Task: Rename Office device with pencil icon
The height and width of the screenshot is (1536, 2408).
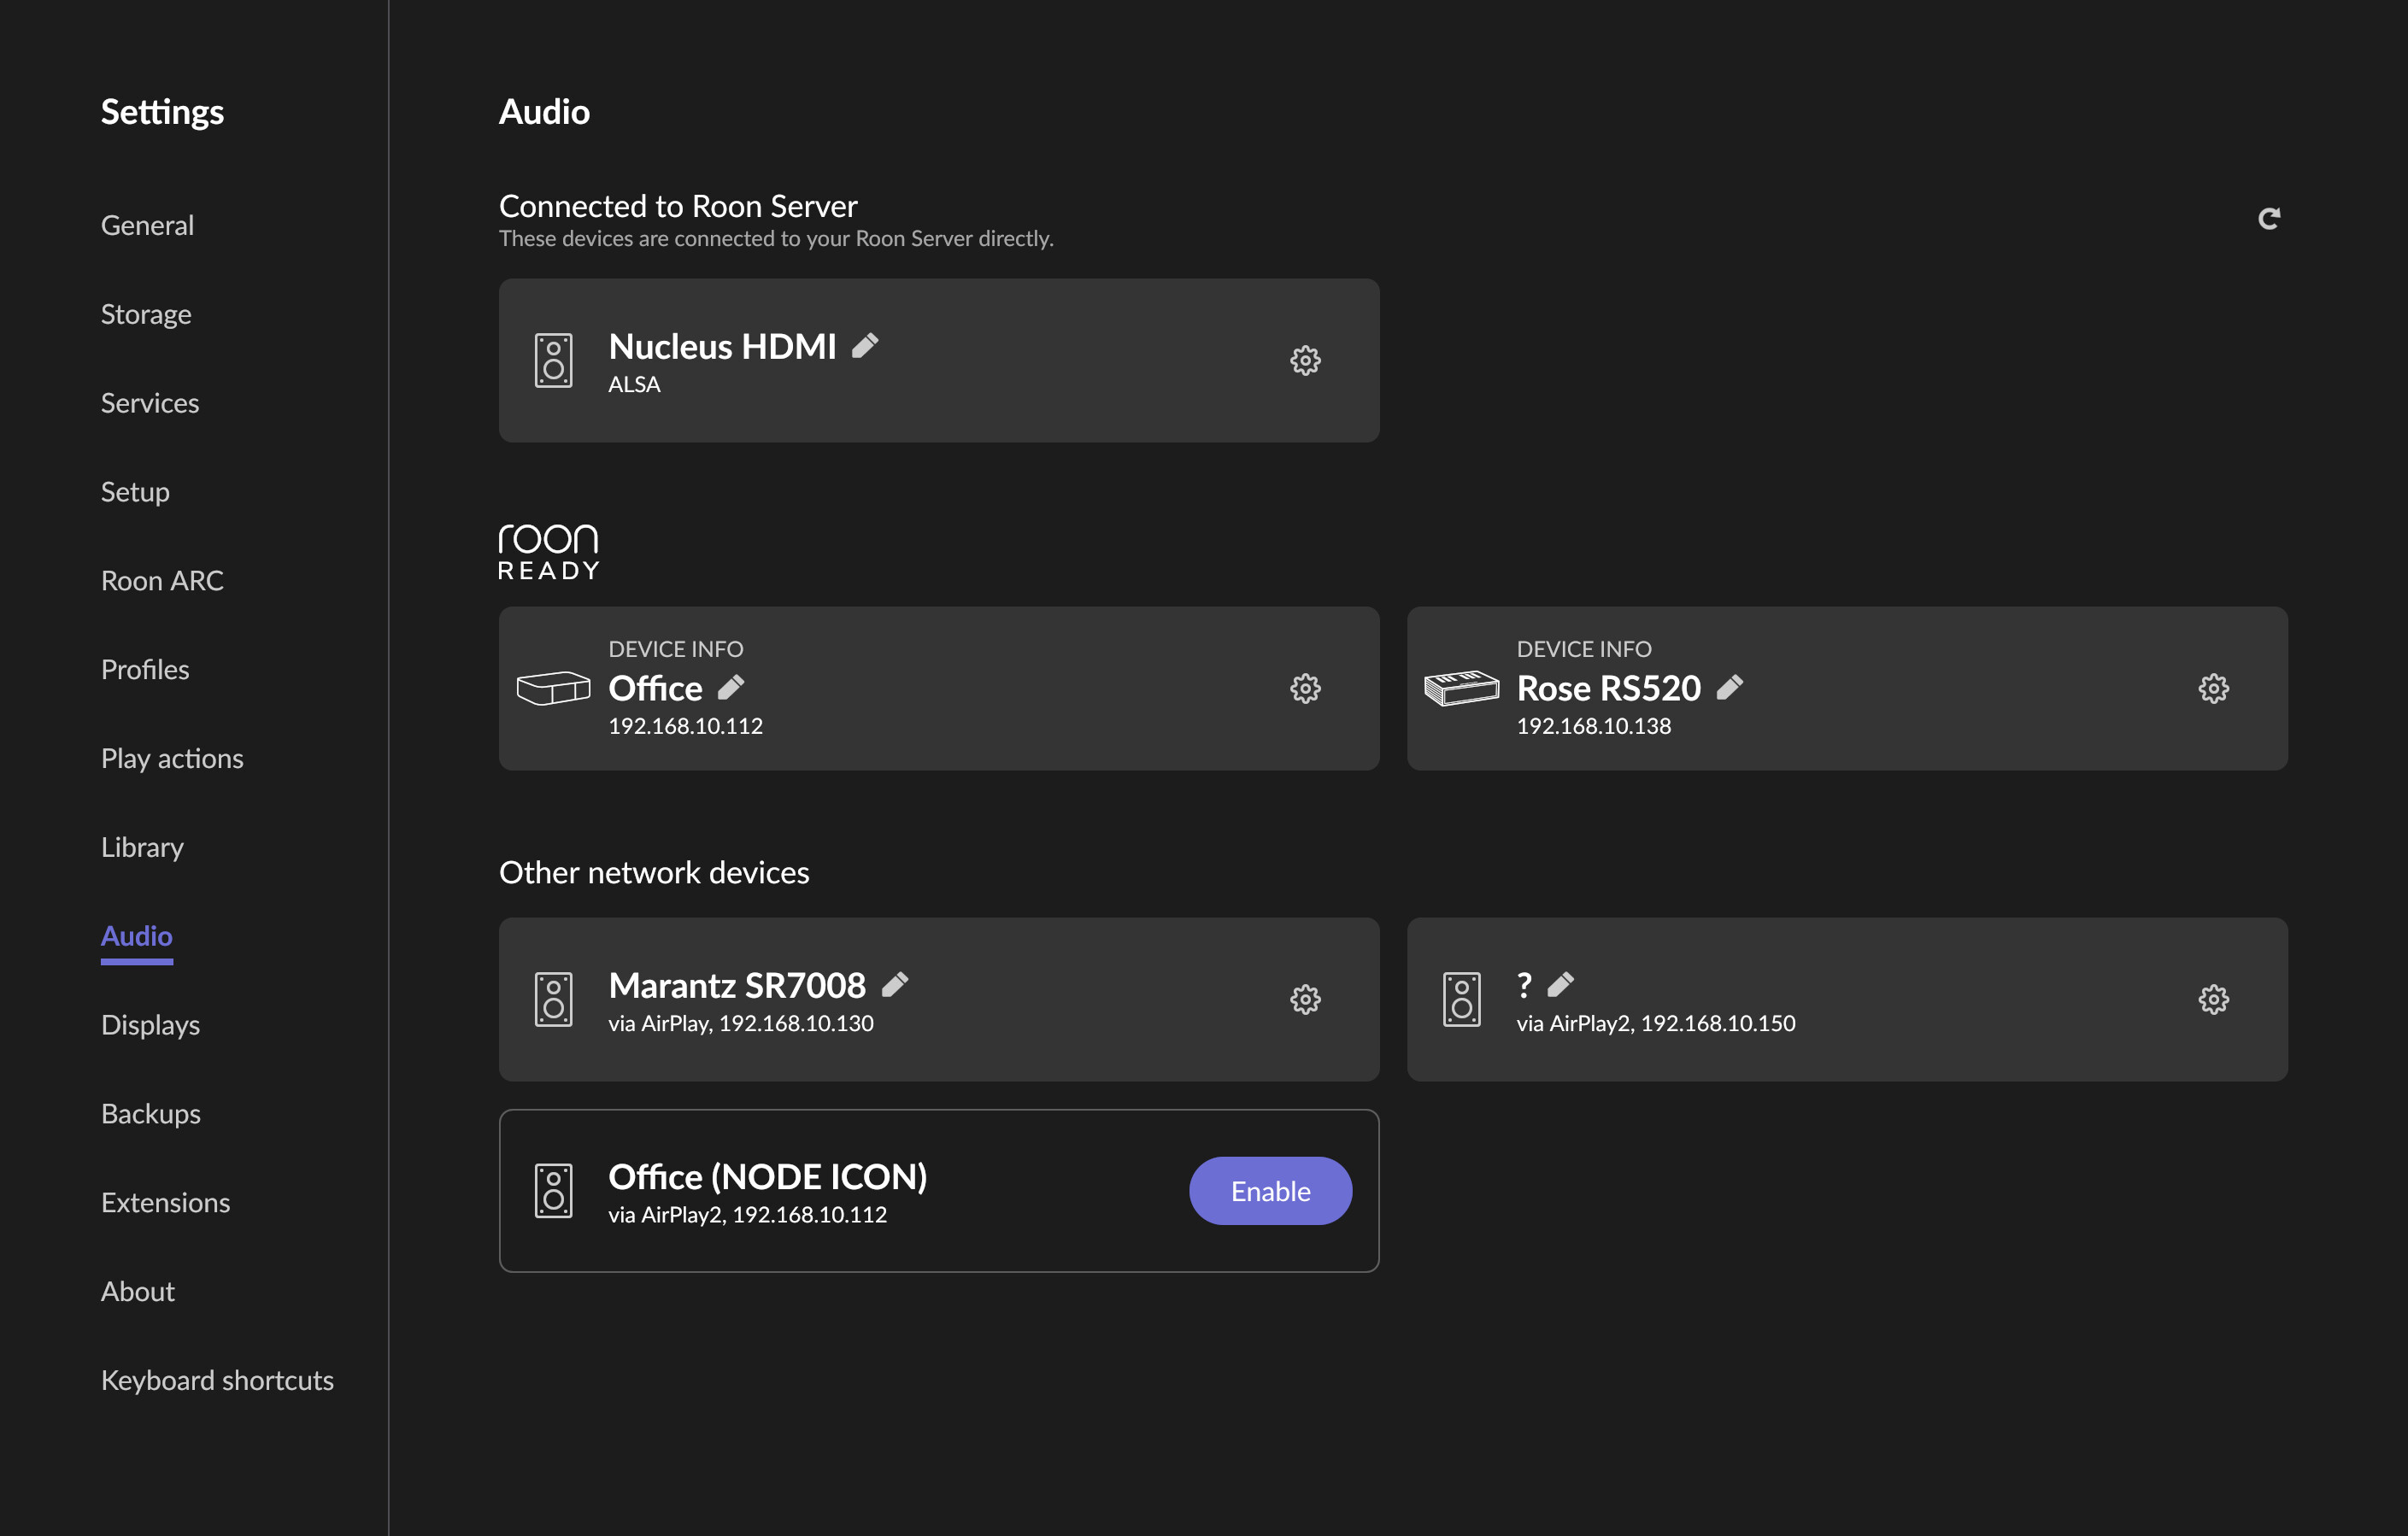Action: point(731,688)
